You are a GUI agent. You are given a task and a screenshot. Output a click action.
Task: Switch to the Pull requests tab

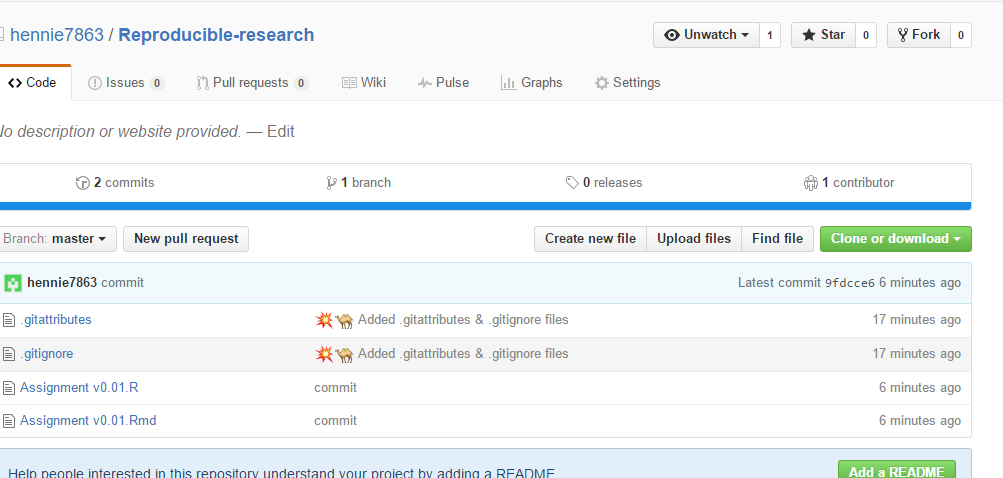(252, 83)
